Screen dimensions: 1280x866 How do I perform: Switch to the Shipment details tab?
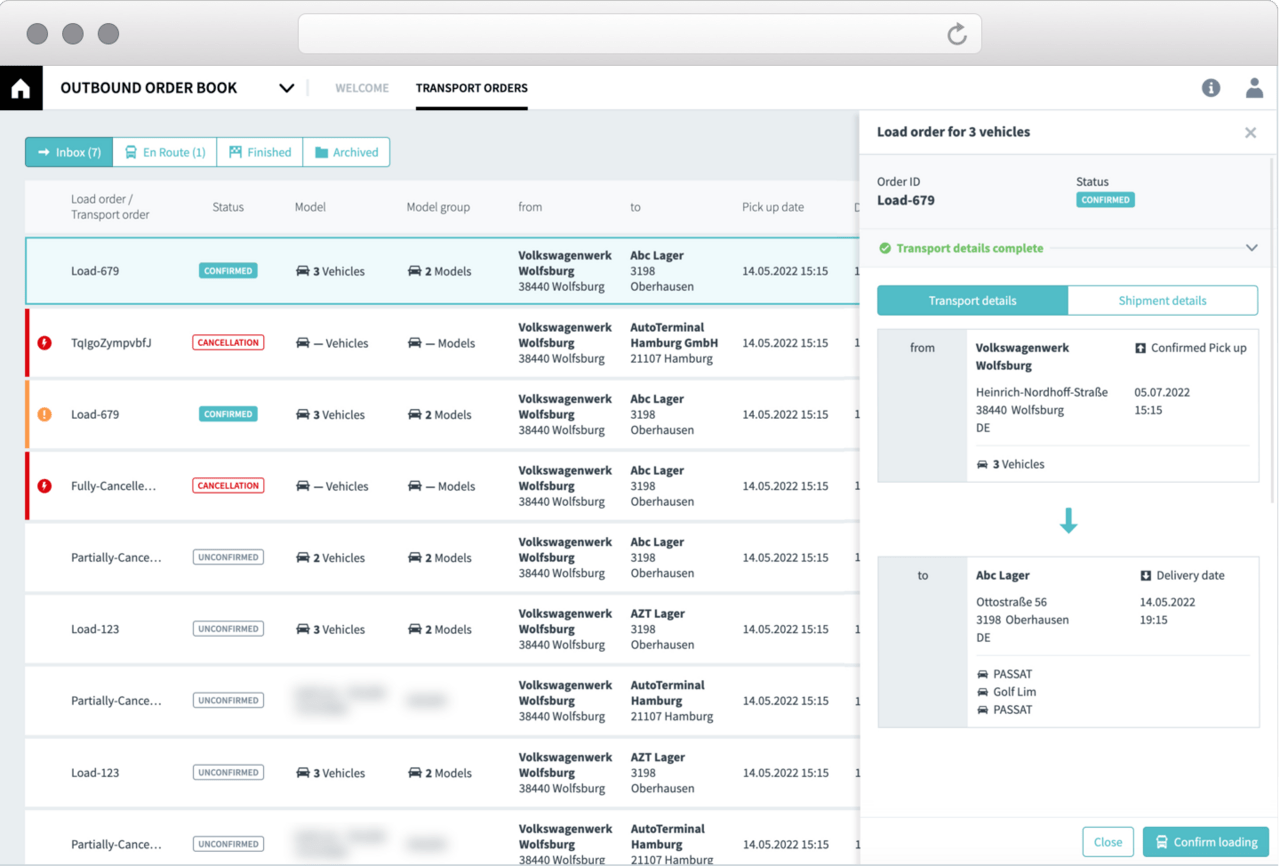(1163, 300)
